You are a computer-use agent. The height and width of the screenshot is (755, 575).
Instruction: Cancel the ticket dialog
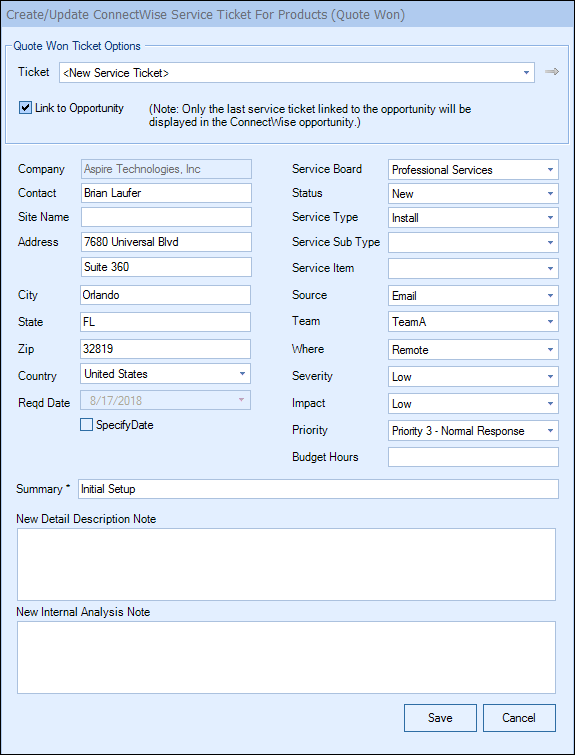click(519, 718)
